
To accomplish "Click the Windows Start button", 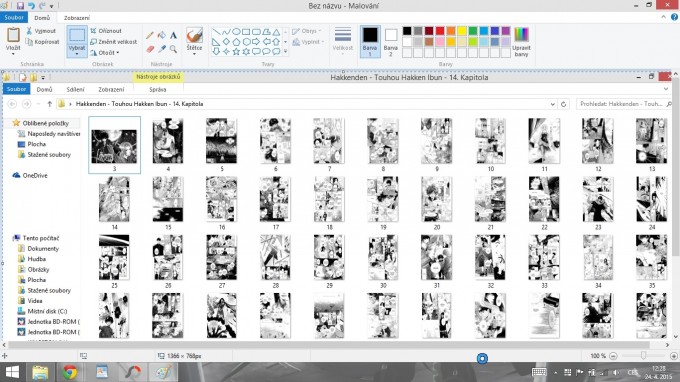I will coord(12,372).
